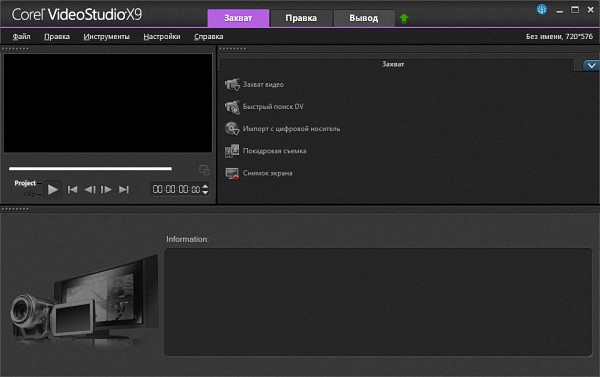Go to the Вывод tab
The height and width of the screenshot is (377, 600).
[x=364, y=18]
